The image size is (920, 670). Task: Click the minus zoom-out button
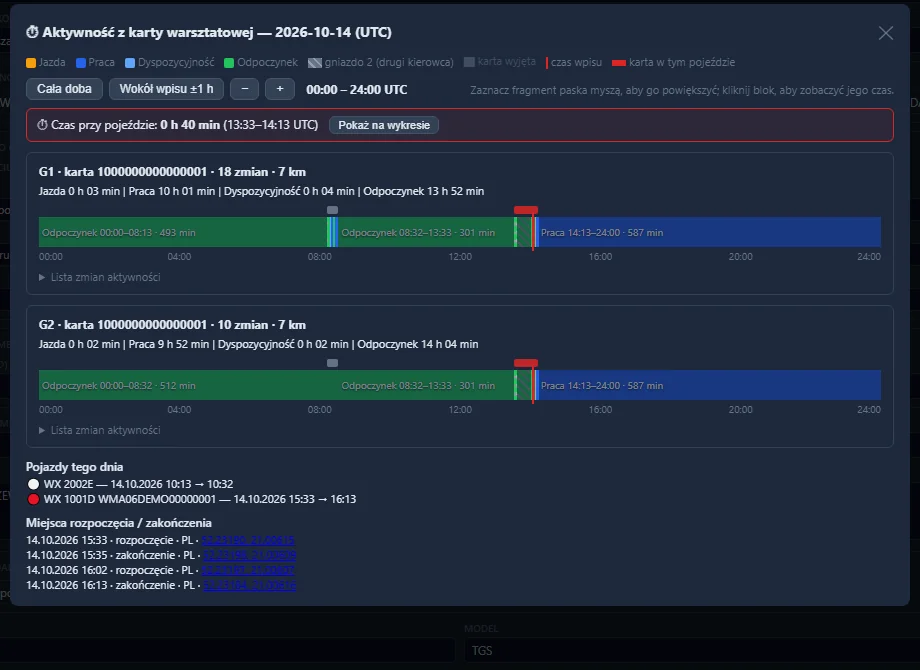245,89
